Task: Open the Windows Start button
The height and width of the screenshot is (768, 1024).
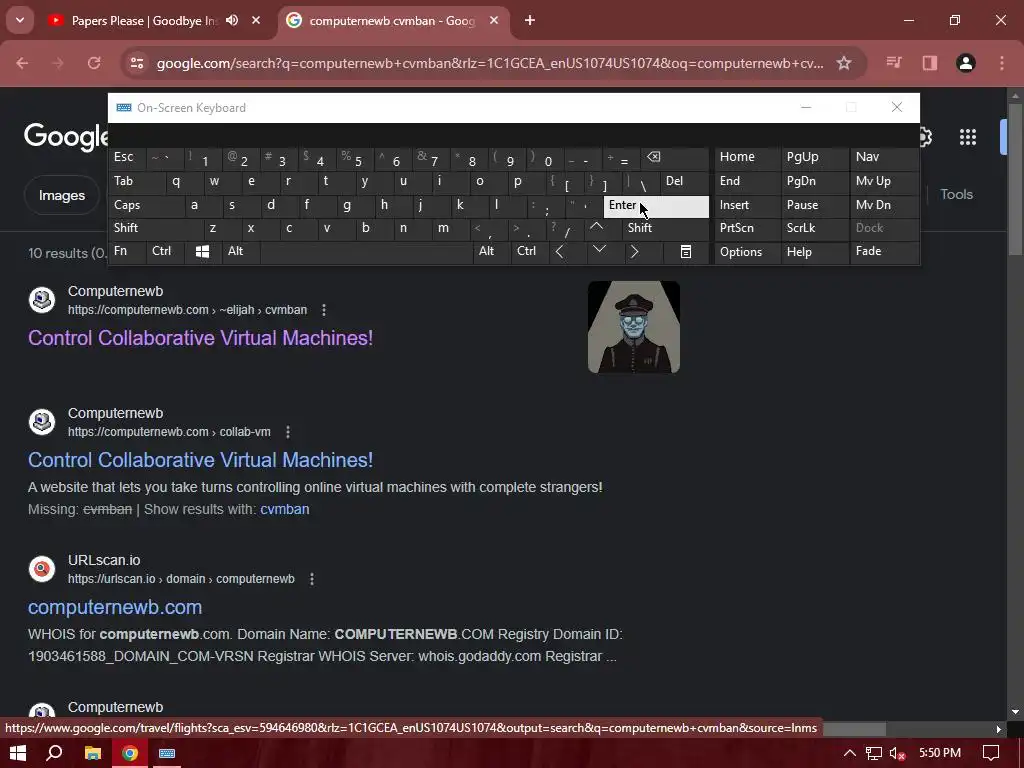Action: 18,754
